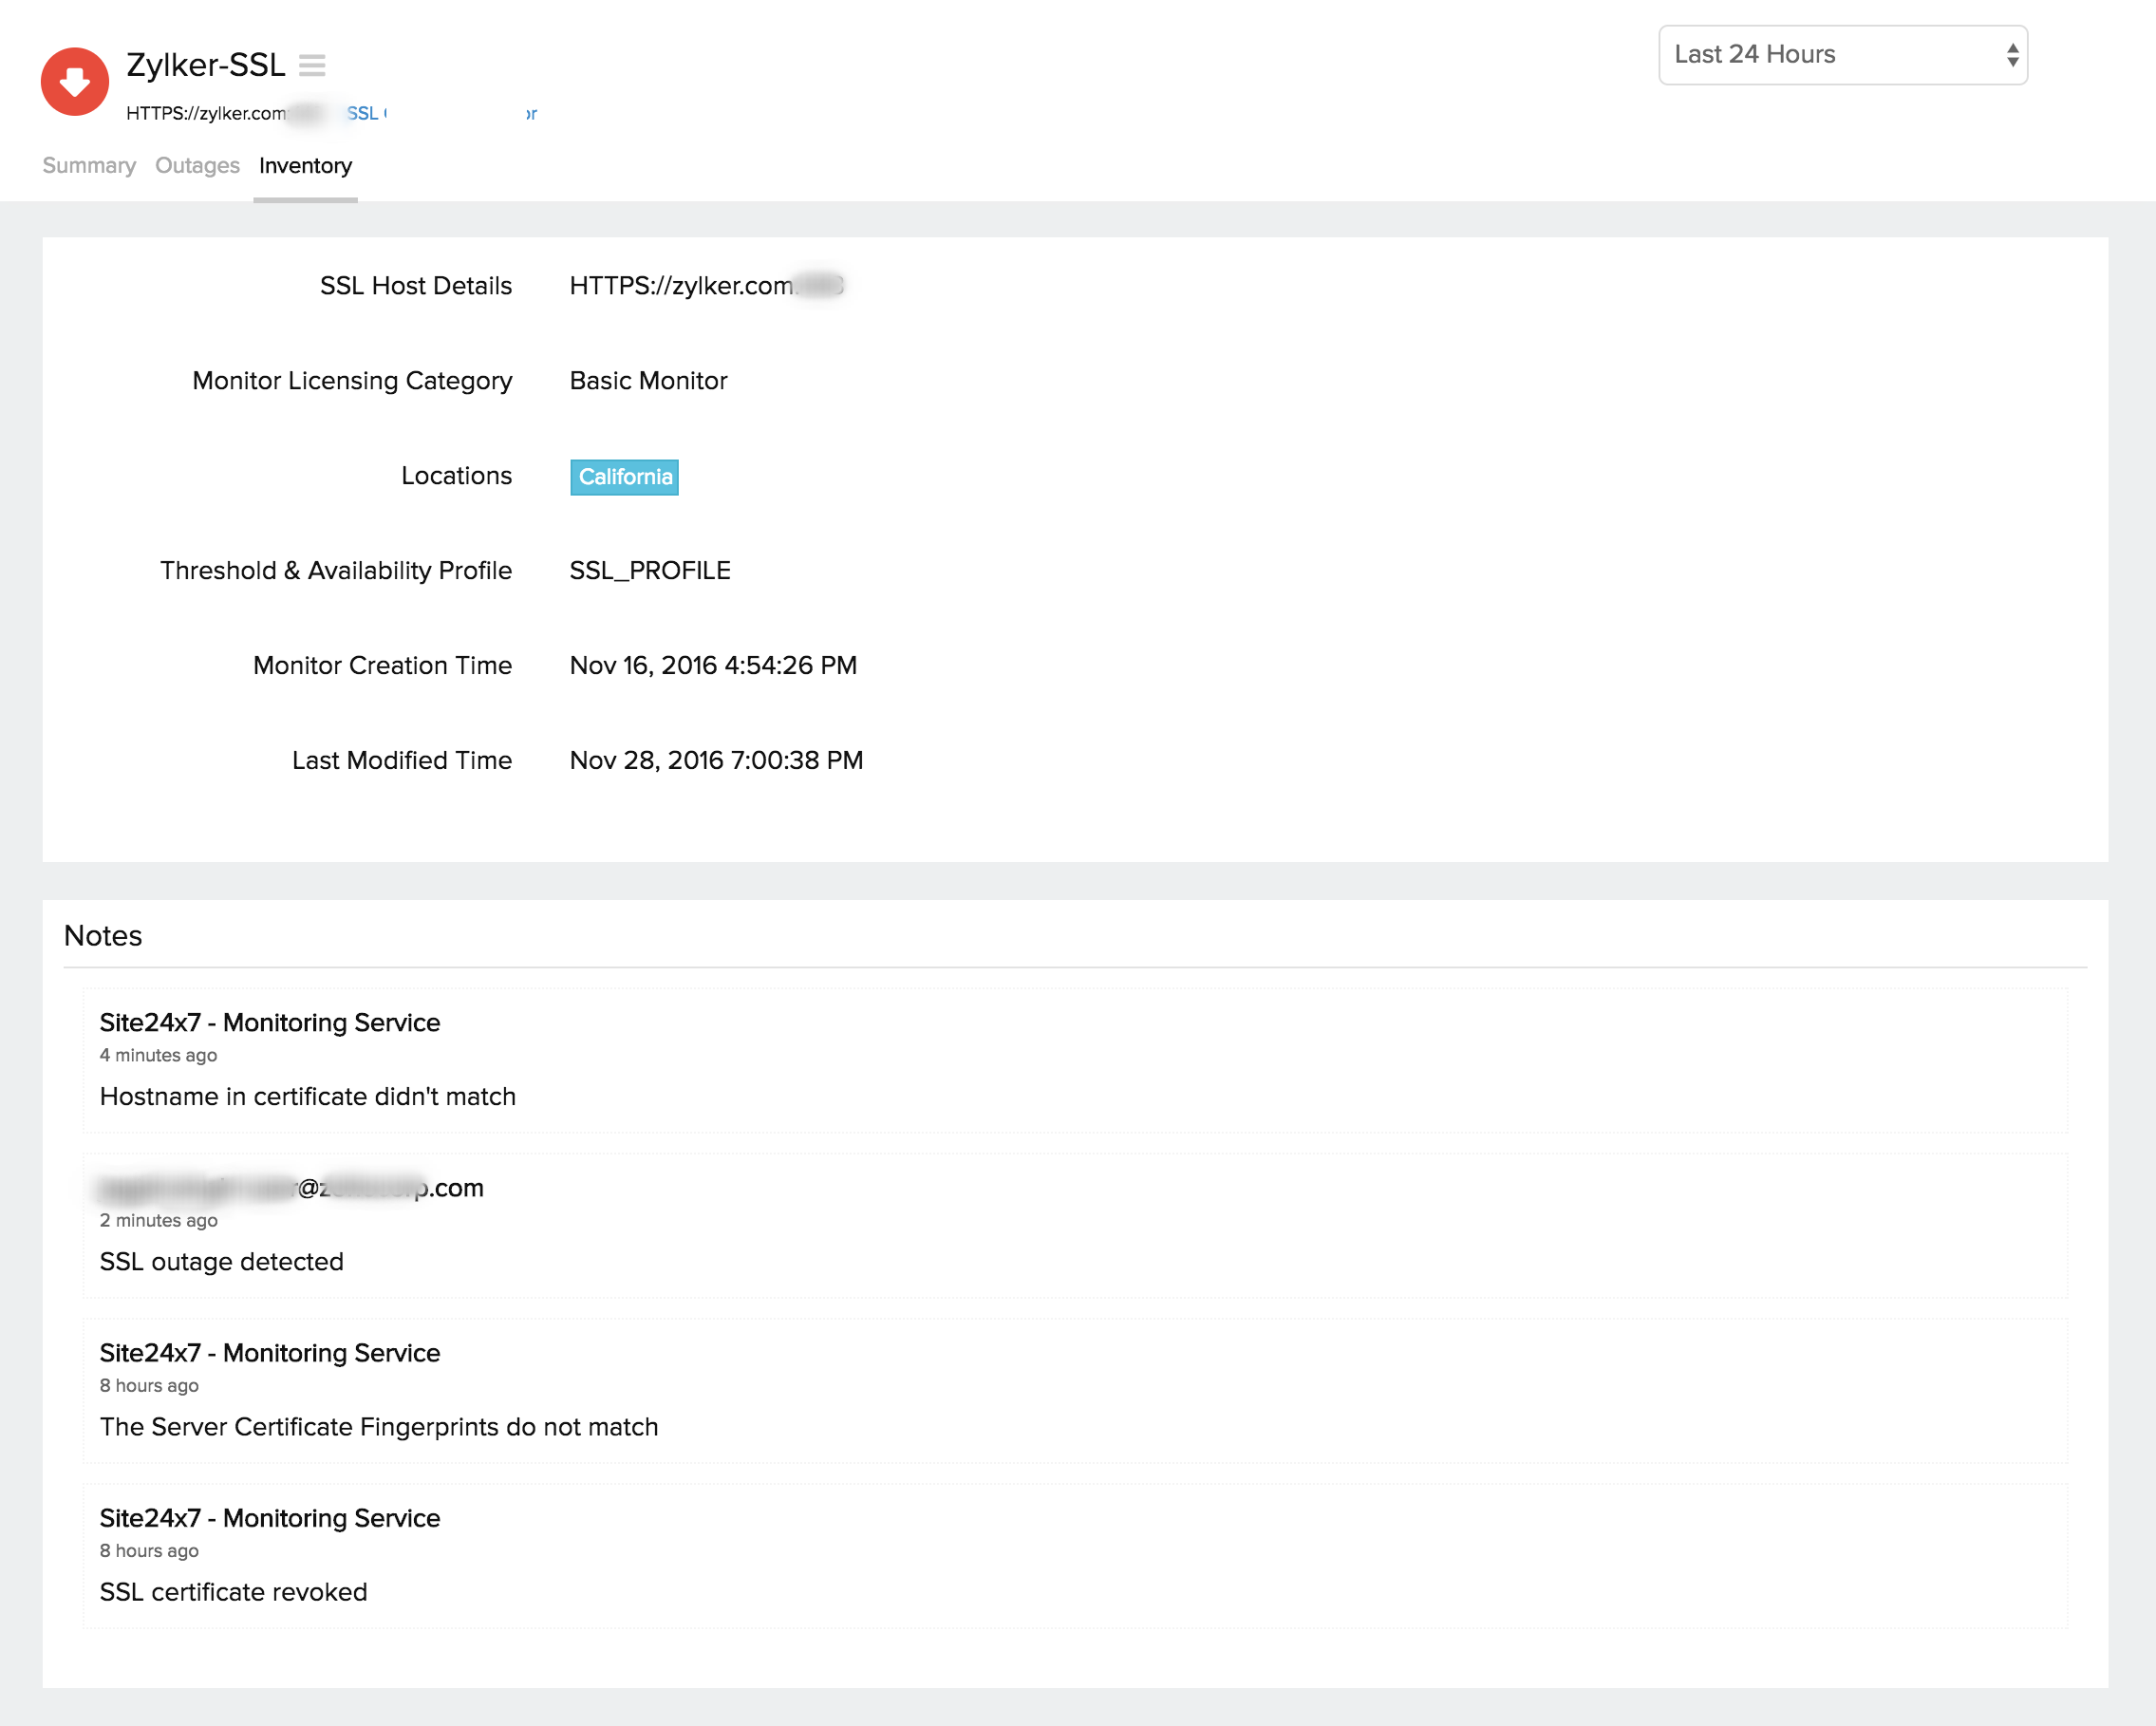2156x1726 pixels.
Task: Switch to the Summary tab
Action: [x=89, y=166]
